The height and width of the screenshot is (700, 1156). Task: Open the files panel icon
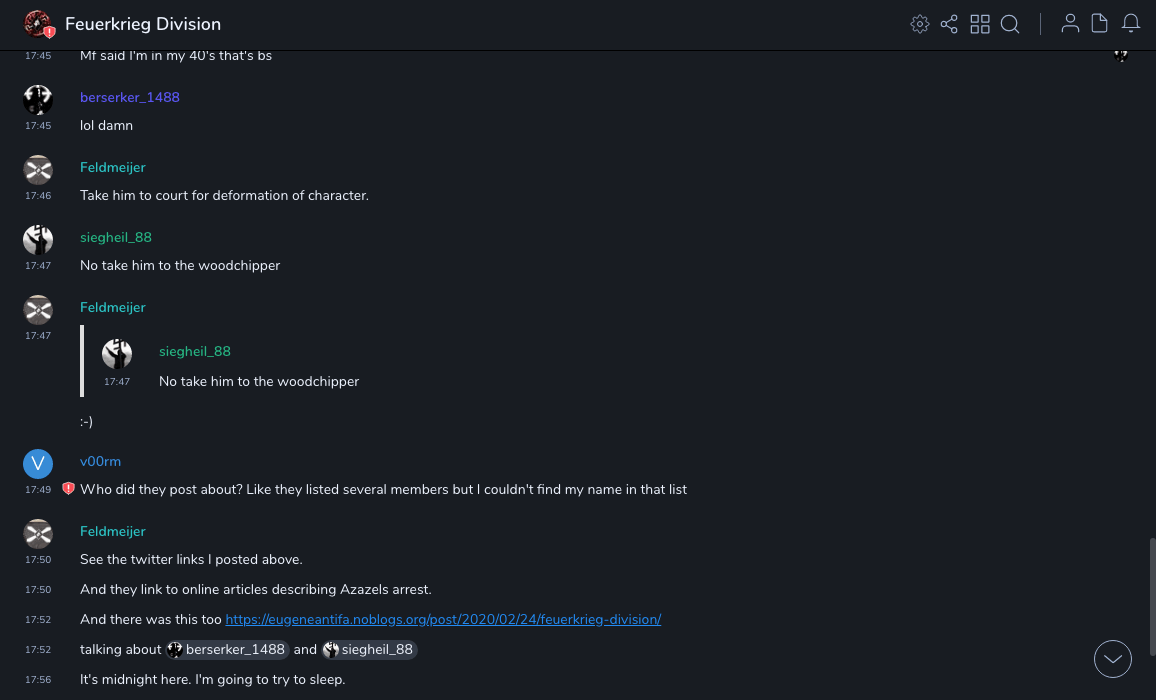1100,24
